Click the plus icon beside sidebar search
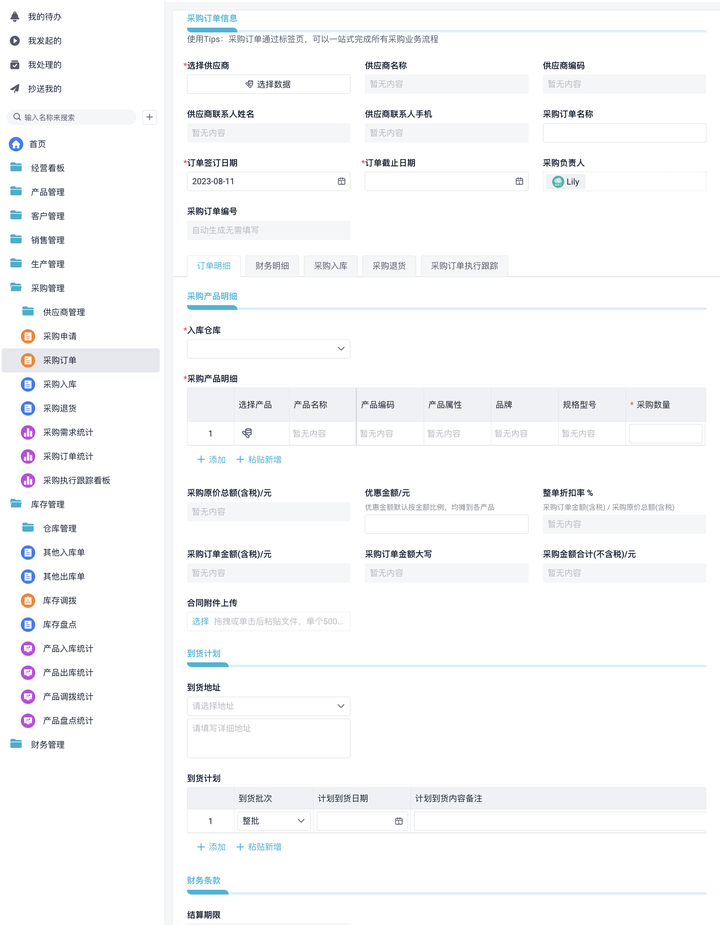Viewport: 720px width, 925px height. tap(149, 117)
